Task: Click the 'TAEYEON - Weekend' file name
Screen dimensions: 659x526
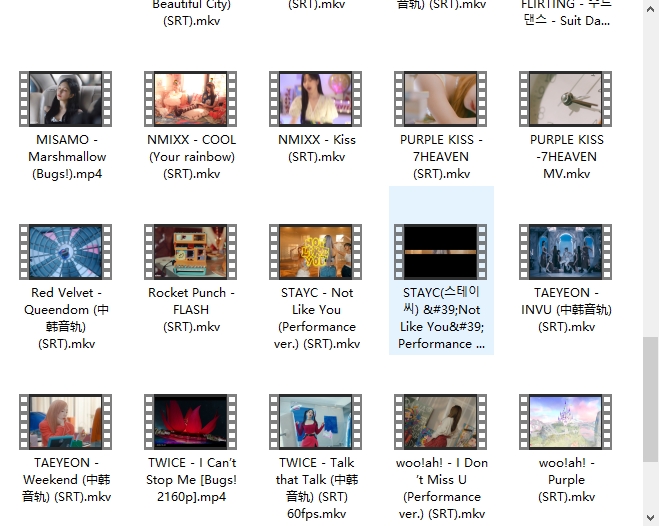Action: tap(66, 480)
